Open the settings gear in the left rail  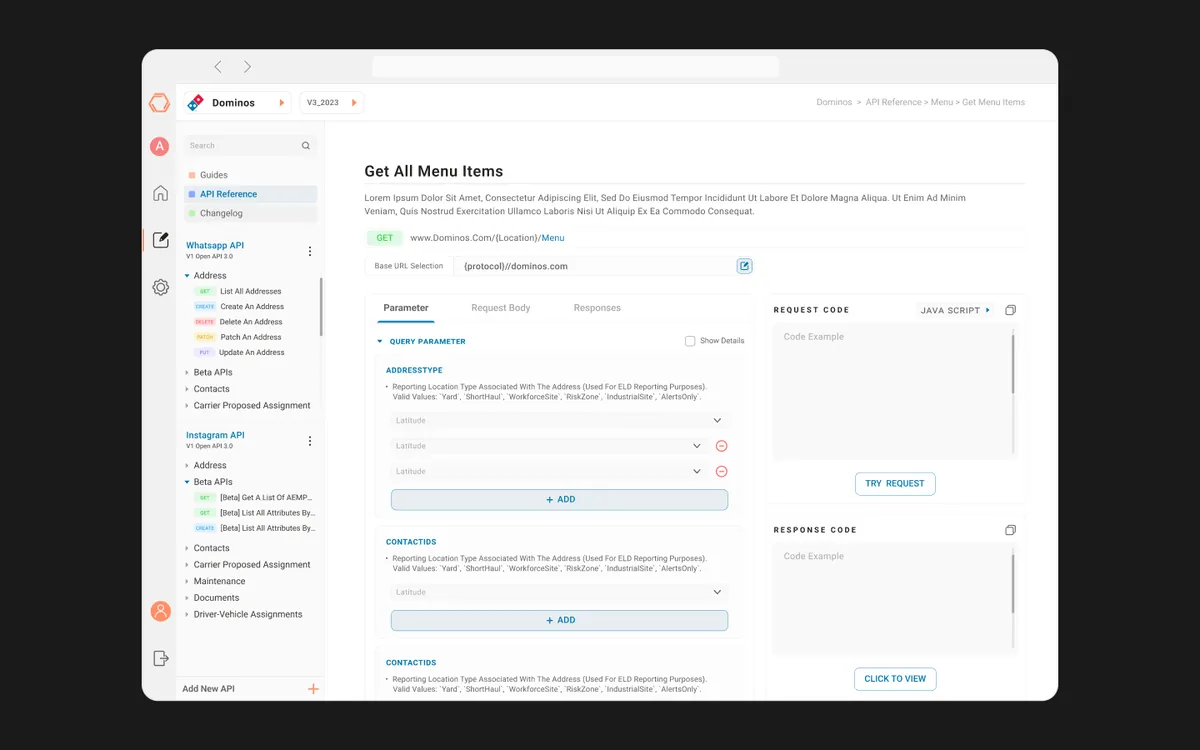point(160,287)
